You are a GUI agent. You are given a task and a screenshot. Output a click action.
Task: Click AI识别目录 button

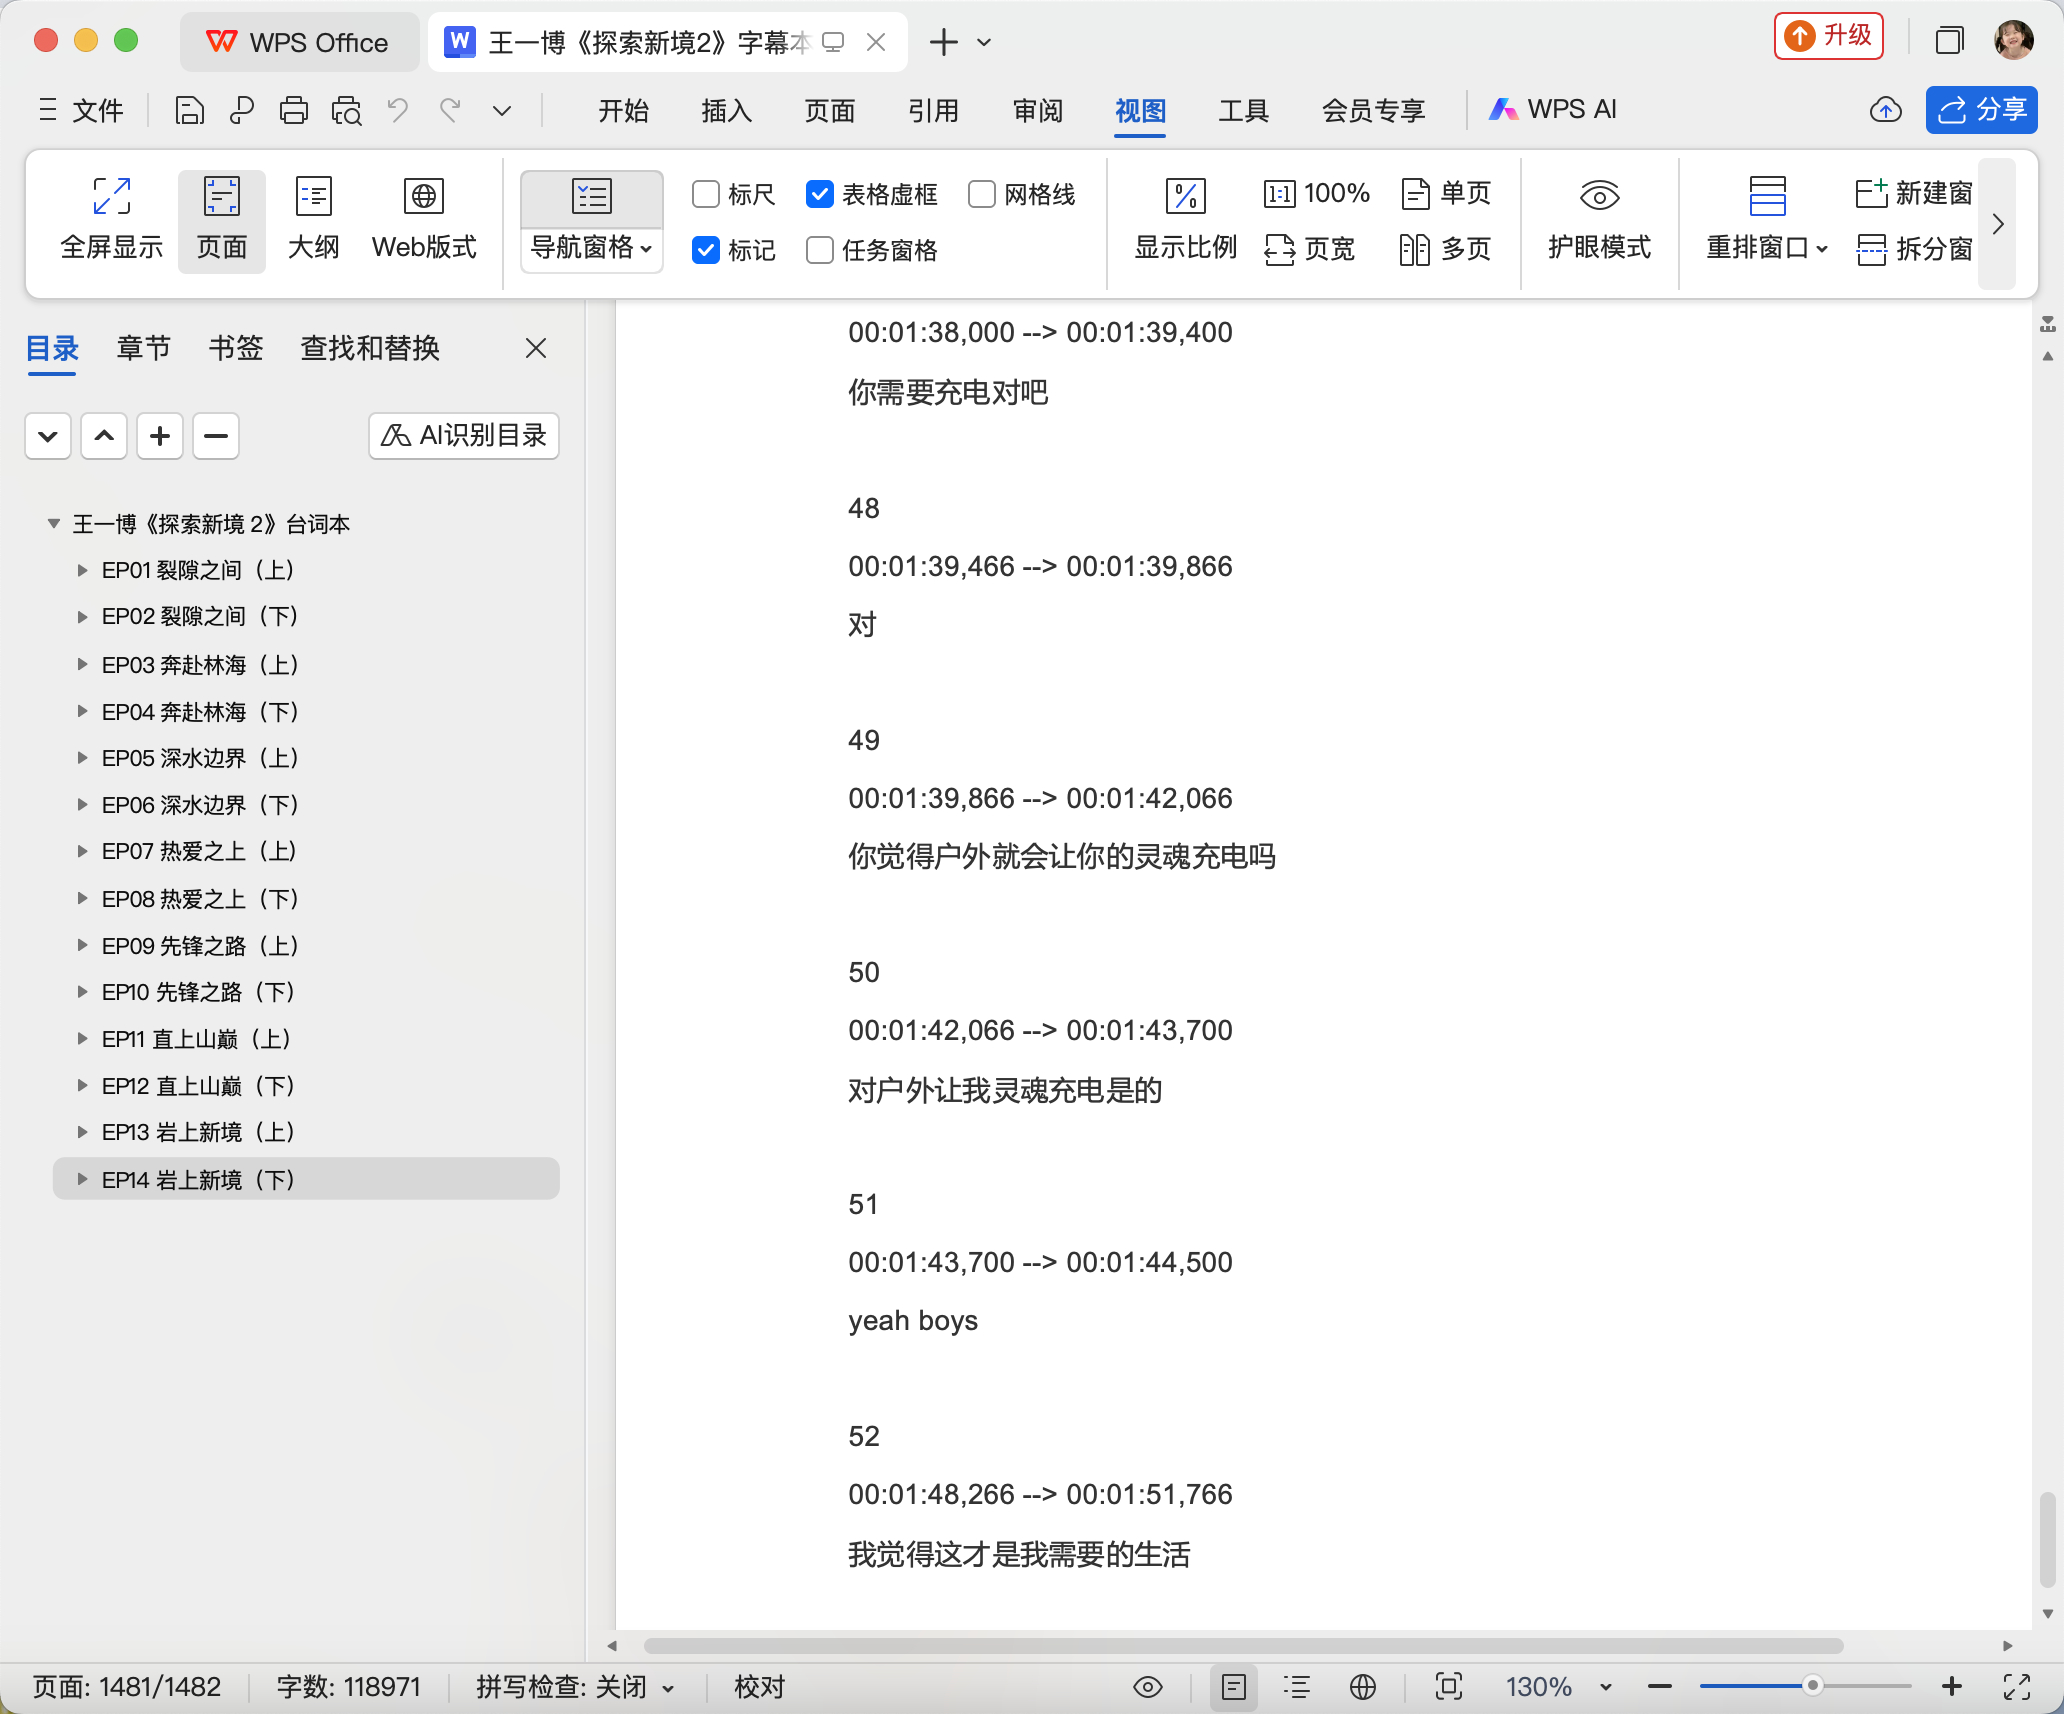point(464,435)
